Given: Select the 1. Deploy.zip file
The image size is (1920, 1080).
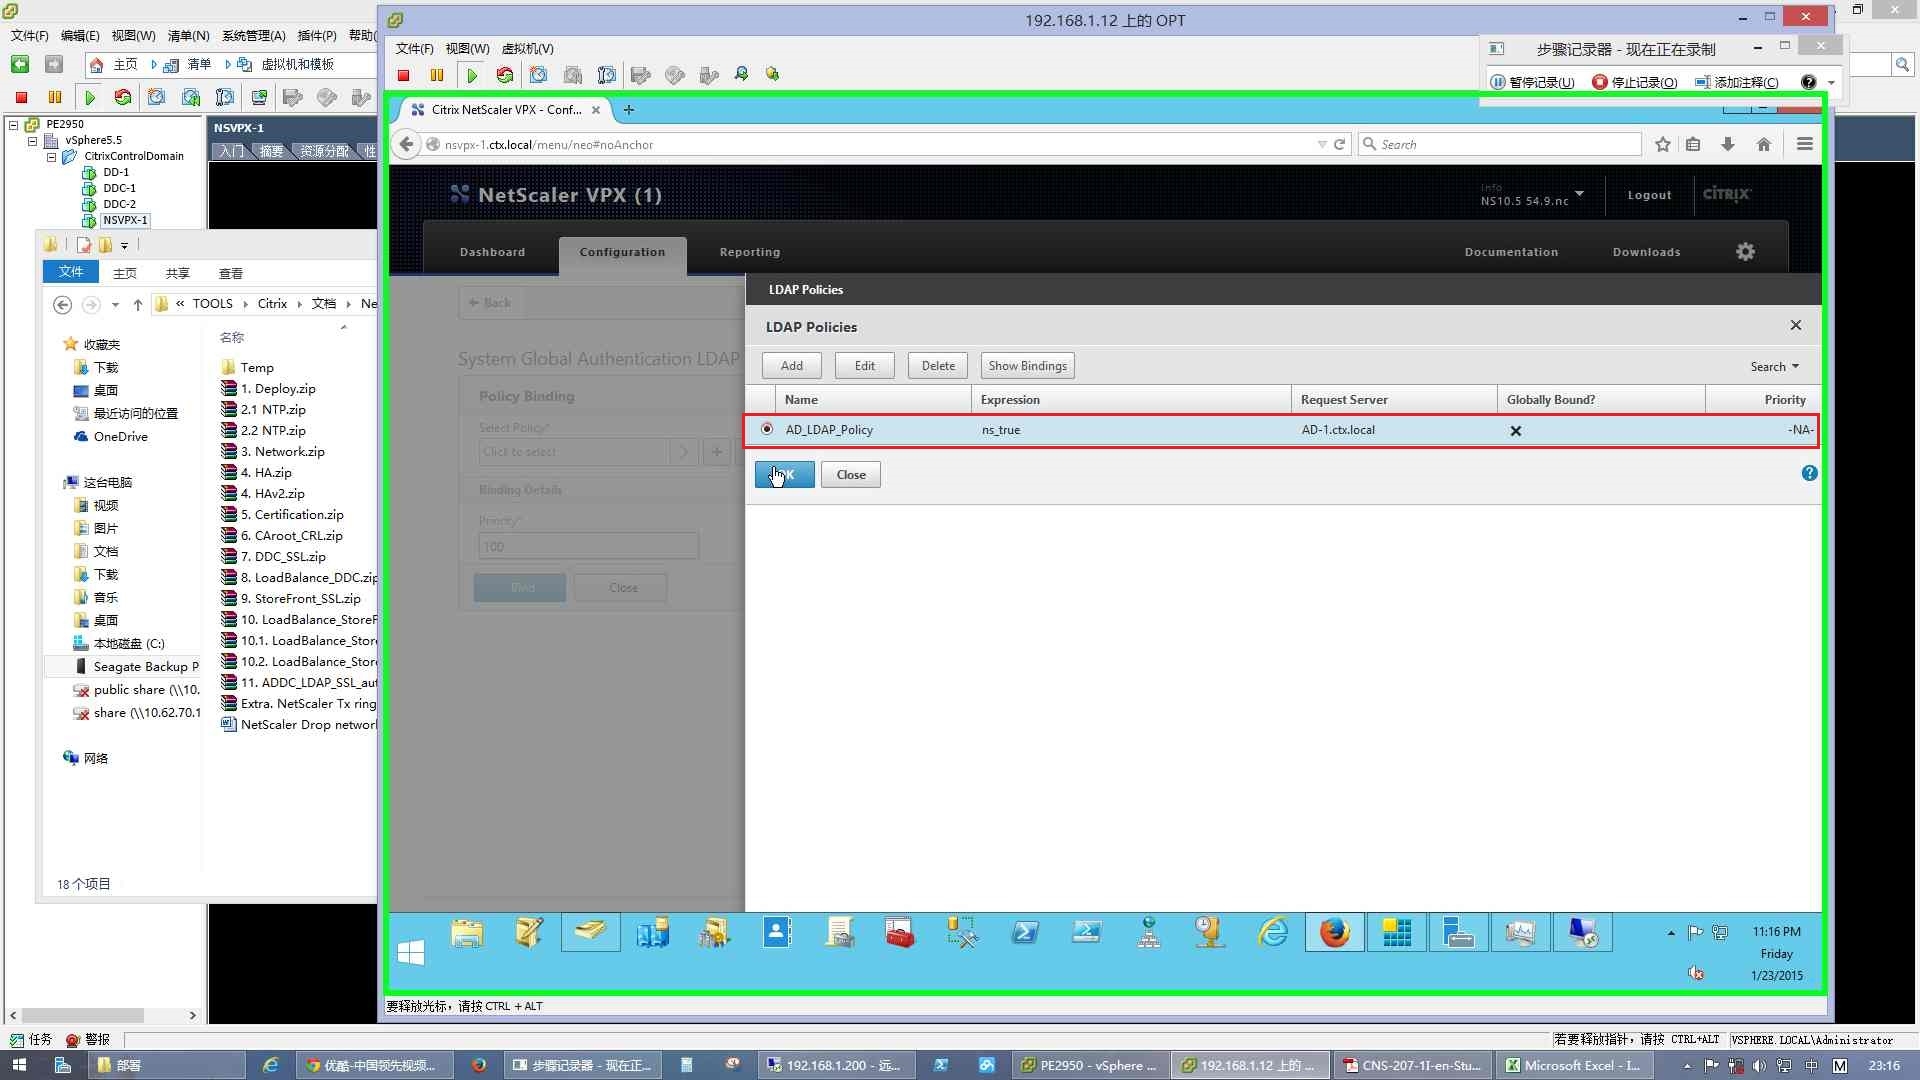Looking at the screenshot, I should click(x=277, y=389).
